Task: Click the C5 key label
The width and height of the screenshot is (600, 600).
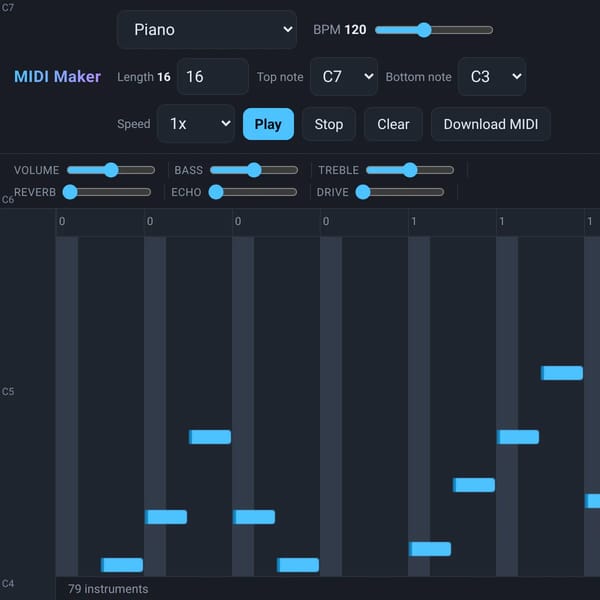Action: click(x=8, y=391)
